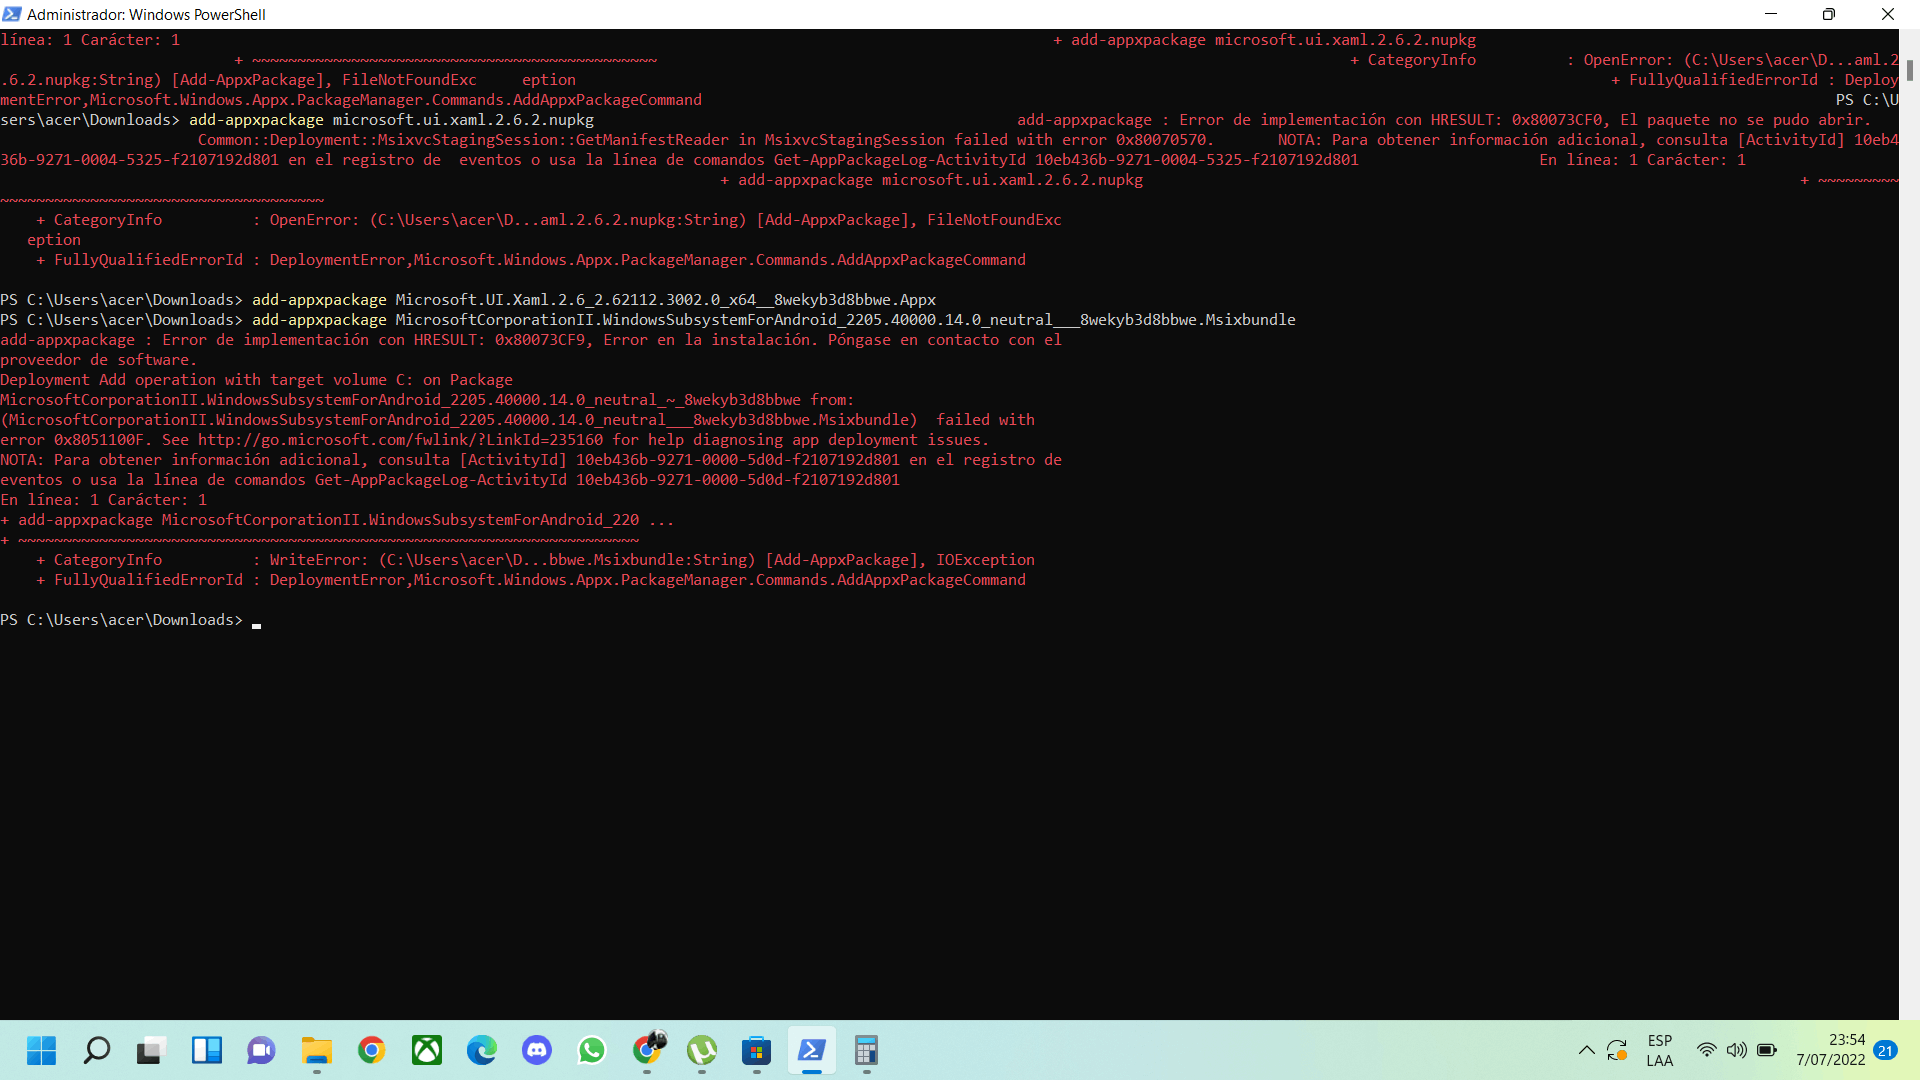The width and height of the screenshot is (1920, 1080).
Task: Click 'Administrador: Windows PowerShell' window title
Action: (x=146, y=14)
